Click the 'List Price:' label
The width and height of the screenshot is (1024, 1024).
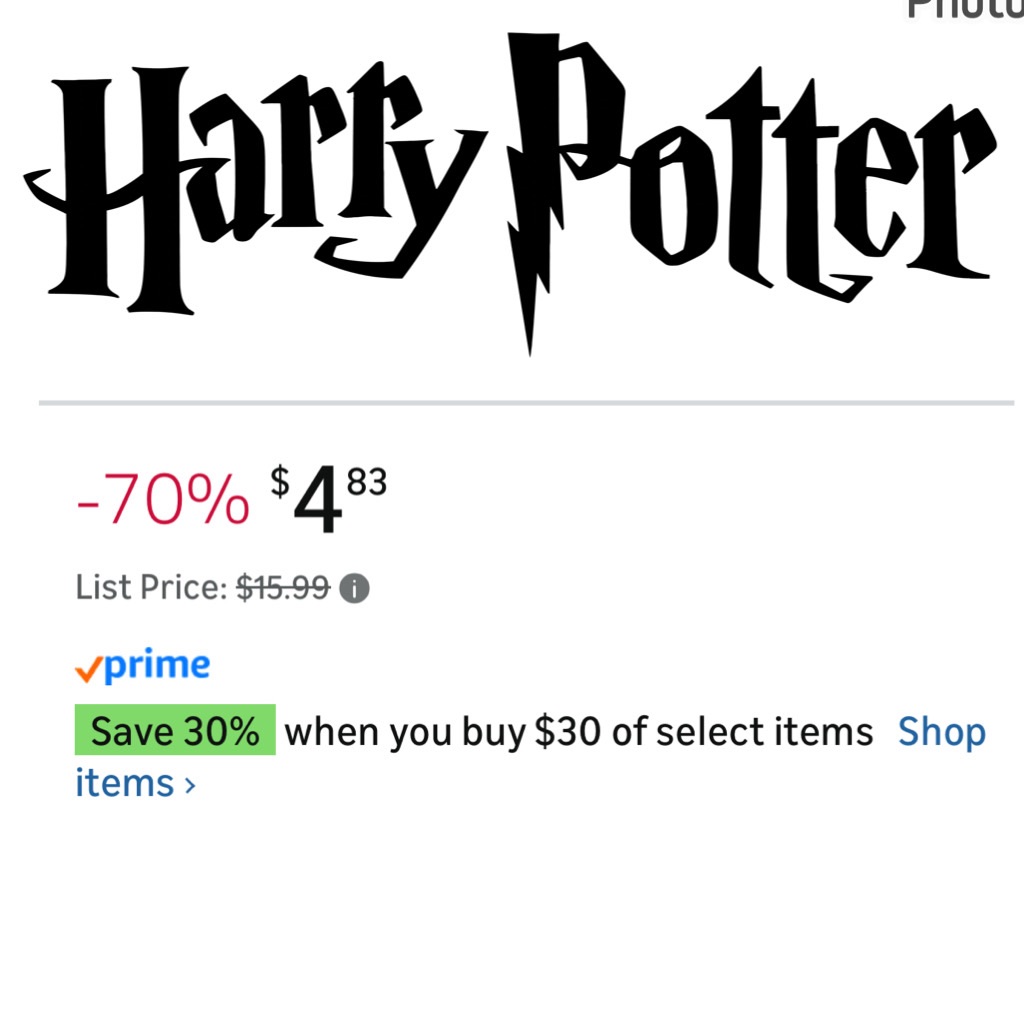152,588
